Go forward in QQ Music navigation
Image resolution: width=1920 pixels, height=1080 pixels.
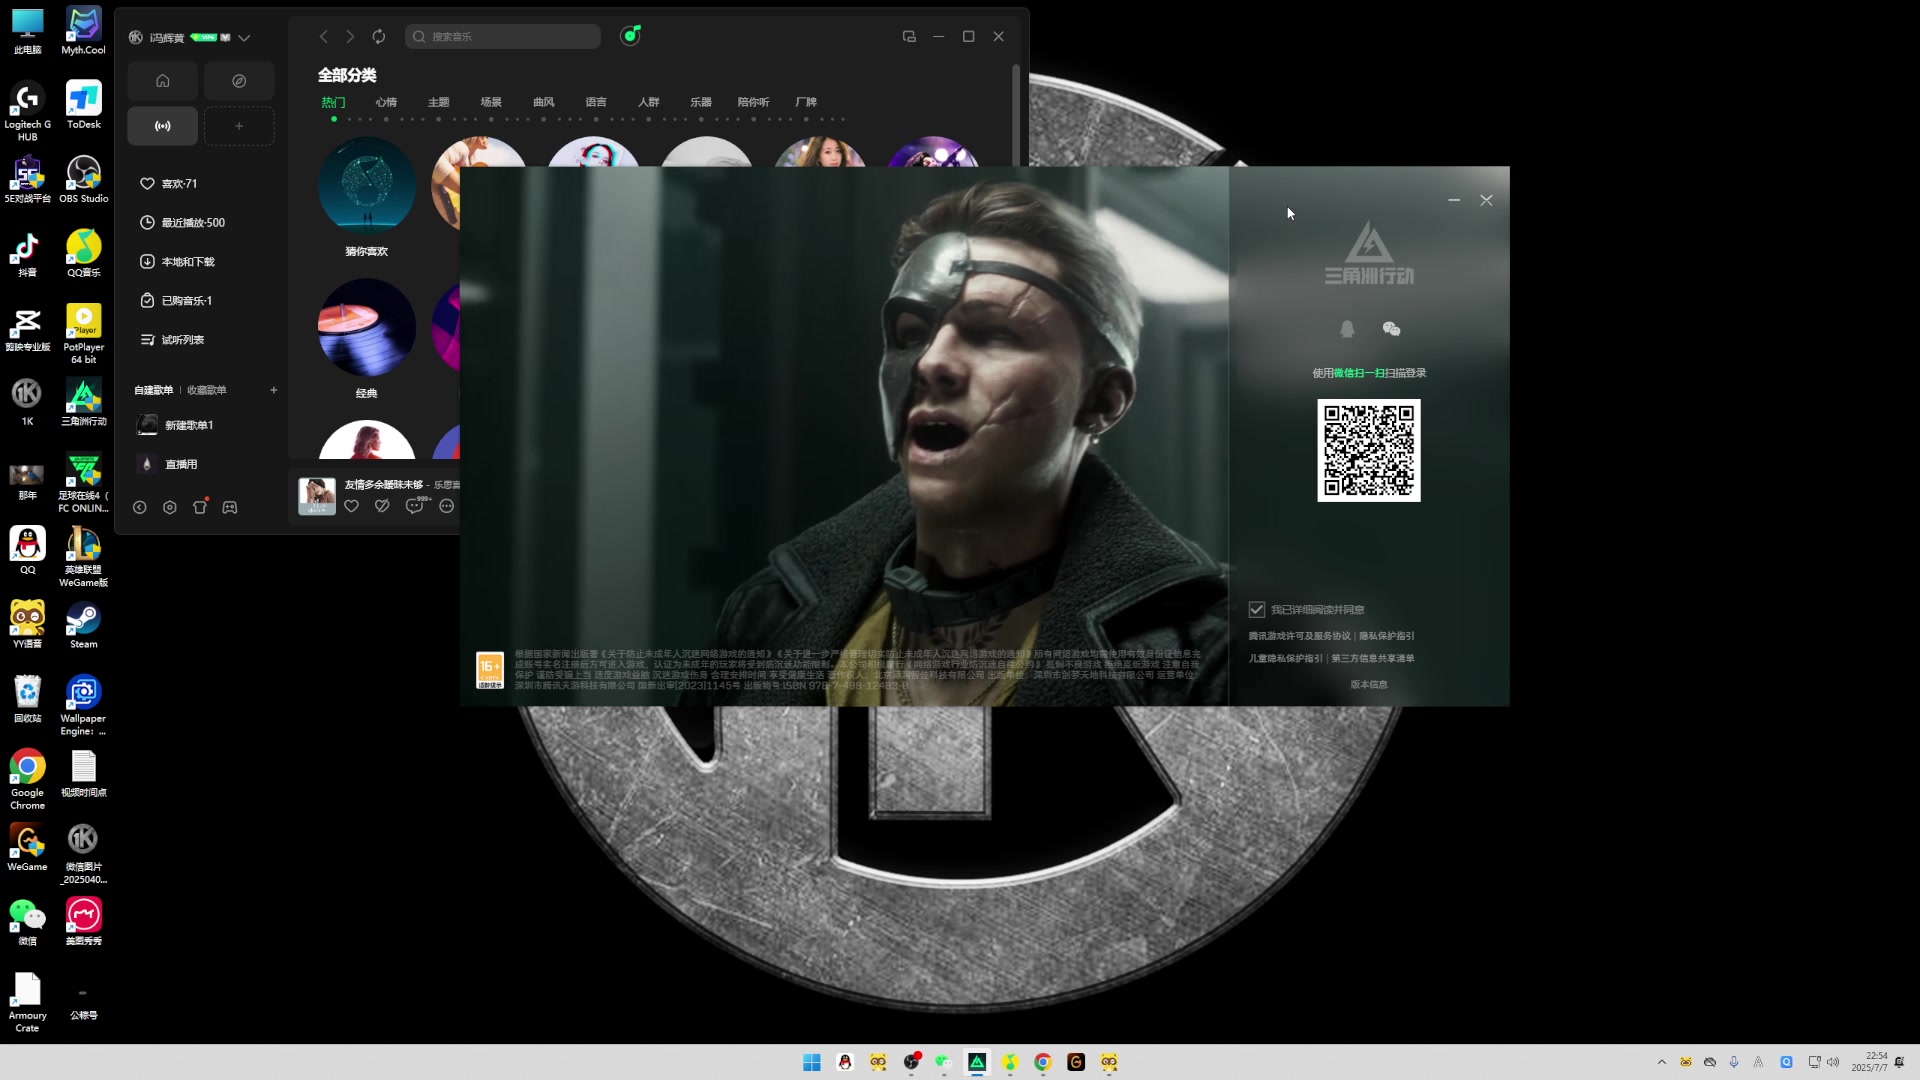click(350, 37)
